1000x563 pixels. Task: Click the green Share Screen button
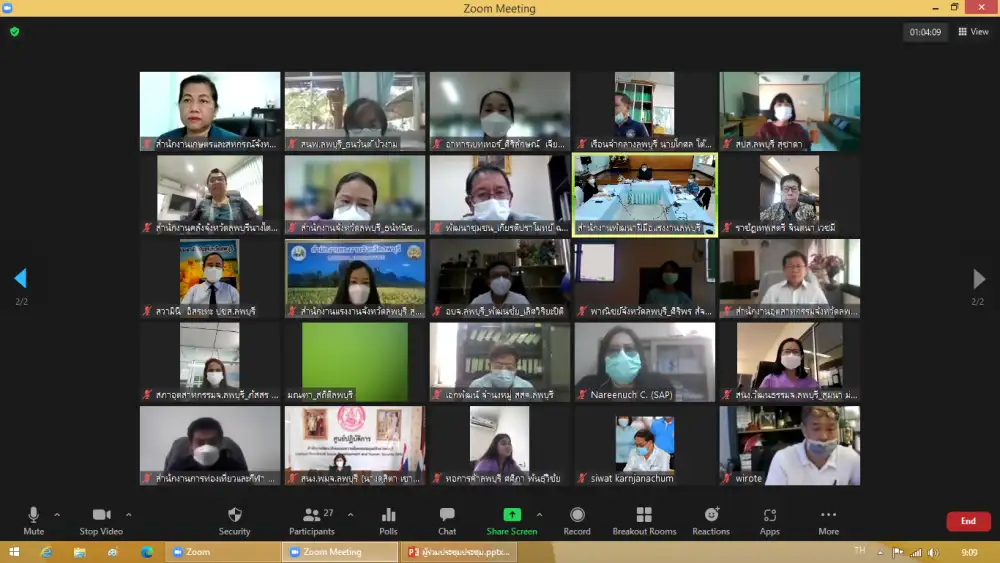coord(511,520)
